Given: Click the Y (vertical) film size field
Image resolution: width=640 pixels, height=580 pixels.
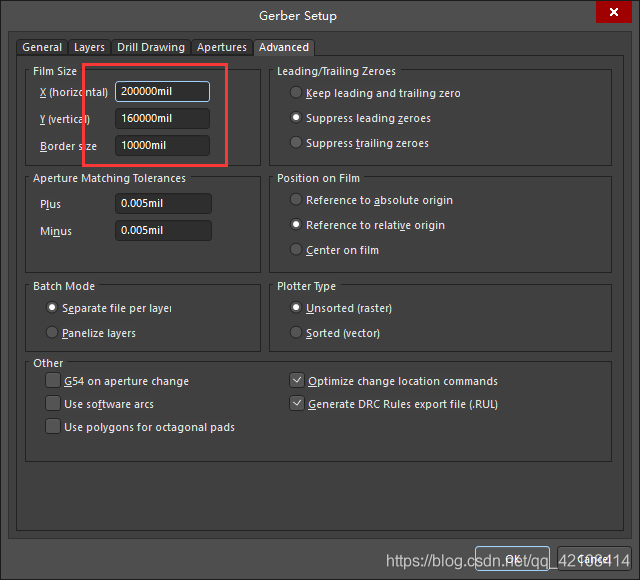Looking at the screenshot, I should click(x=162, y=118).
